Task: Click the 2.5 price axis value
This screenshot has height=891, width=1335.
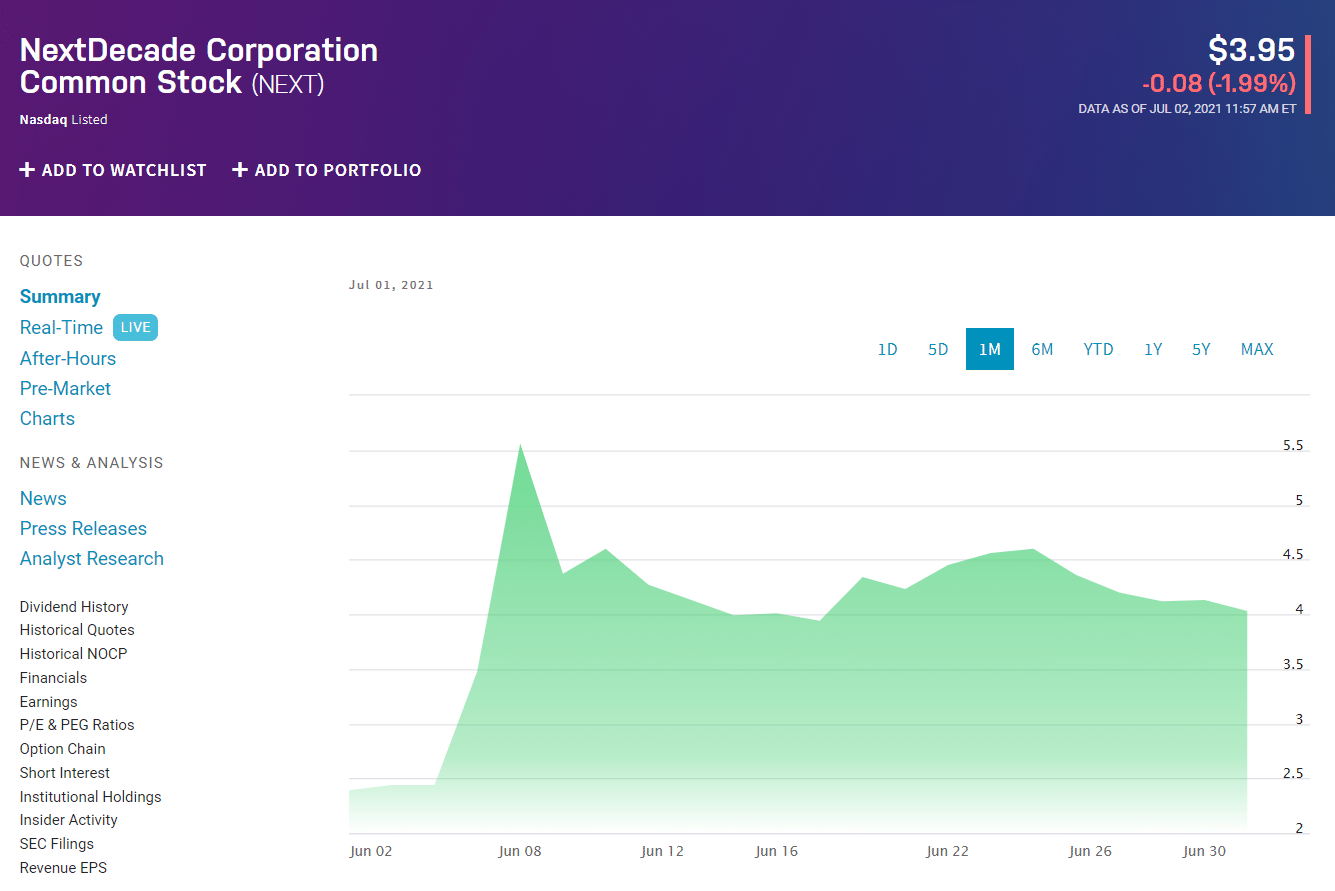Action: tap(1293, 774)
